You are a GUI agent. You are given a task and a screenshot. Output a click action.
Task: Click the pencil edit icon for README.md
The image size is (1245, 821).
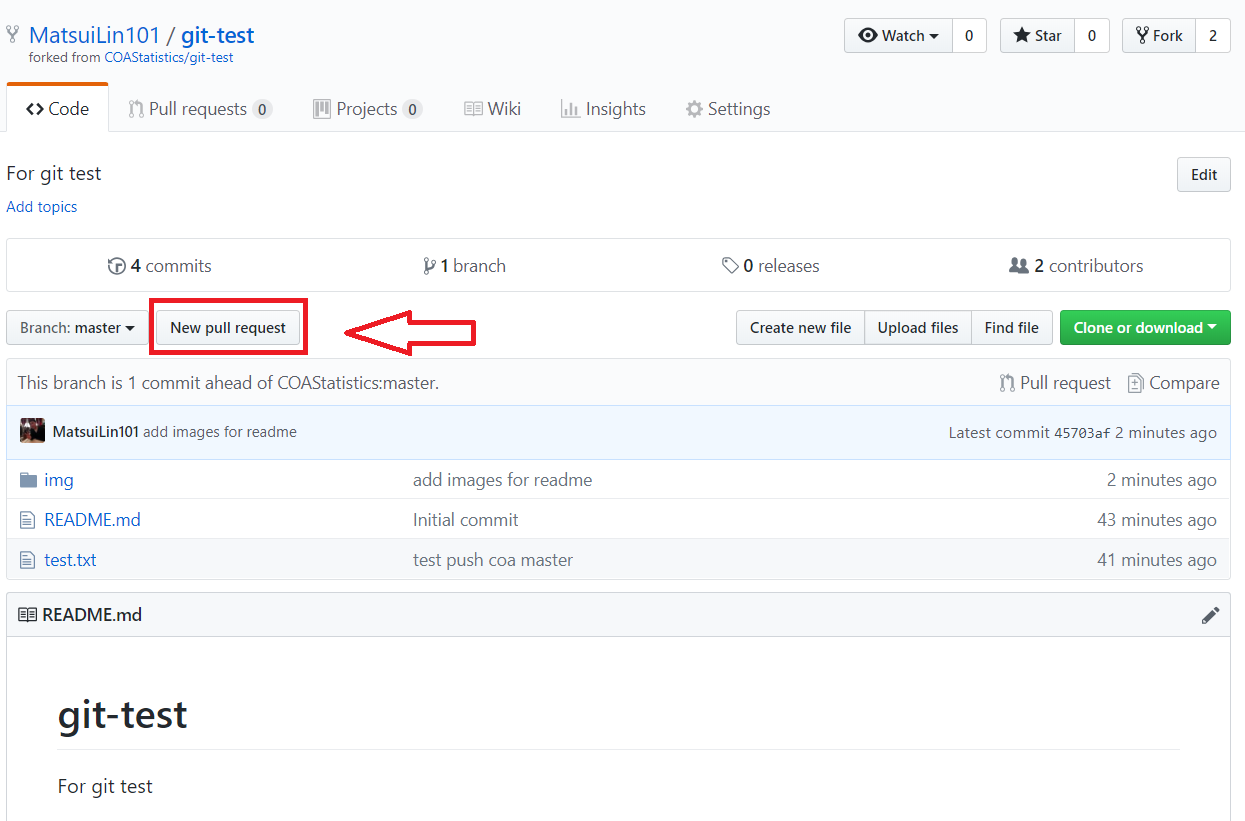[1210, 615]
